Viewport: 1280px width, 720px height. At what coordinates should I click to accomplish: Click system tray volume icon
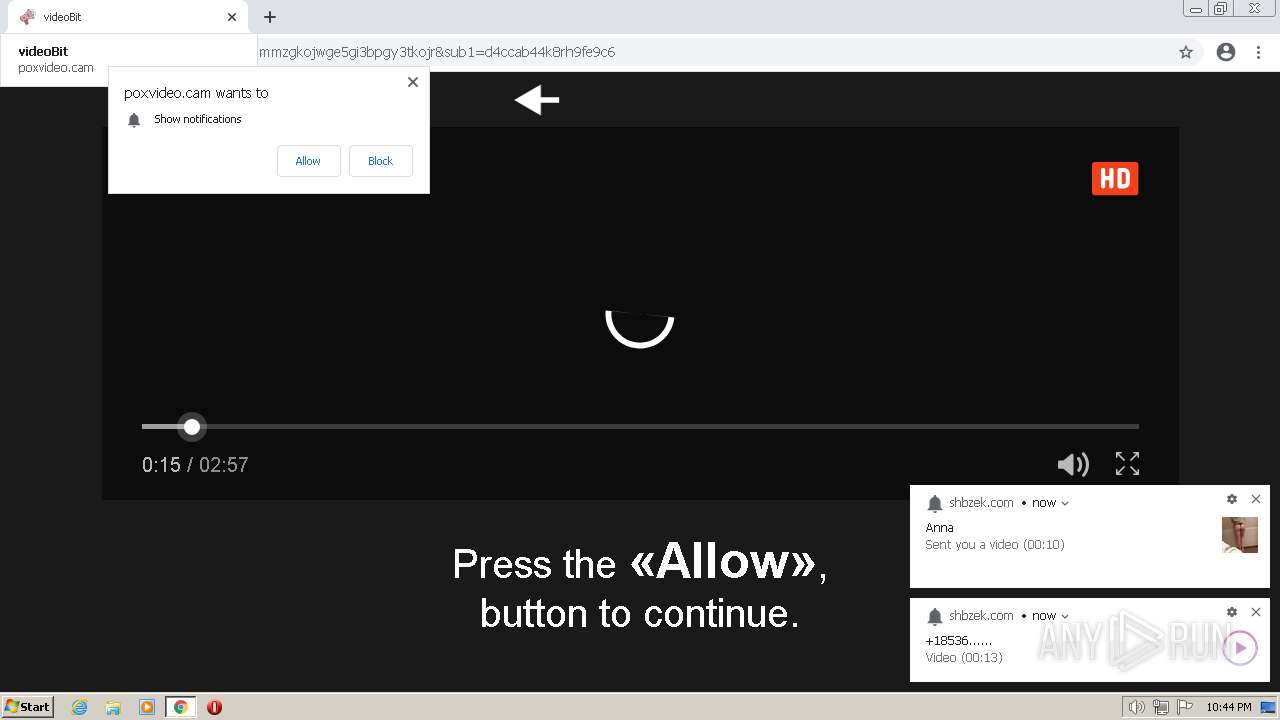tap(1137, 707)
